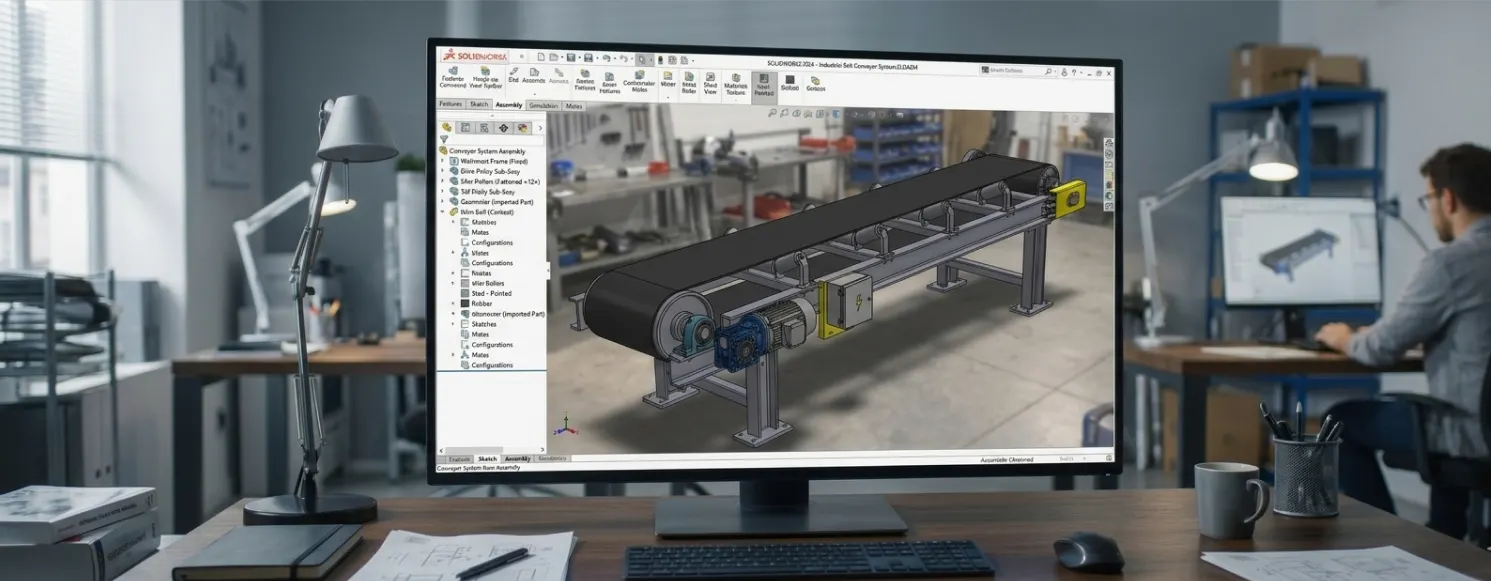1491x581 pixels.
Task: Switch to the top 'Sketch' ribbon tab
Action: [x=479, y=104]
